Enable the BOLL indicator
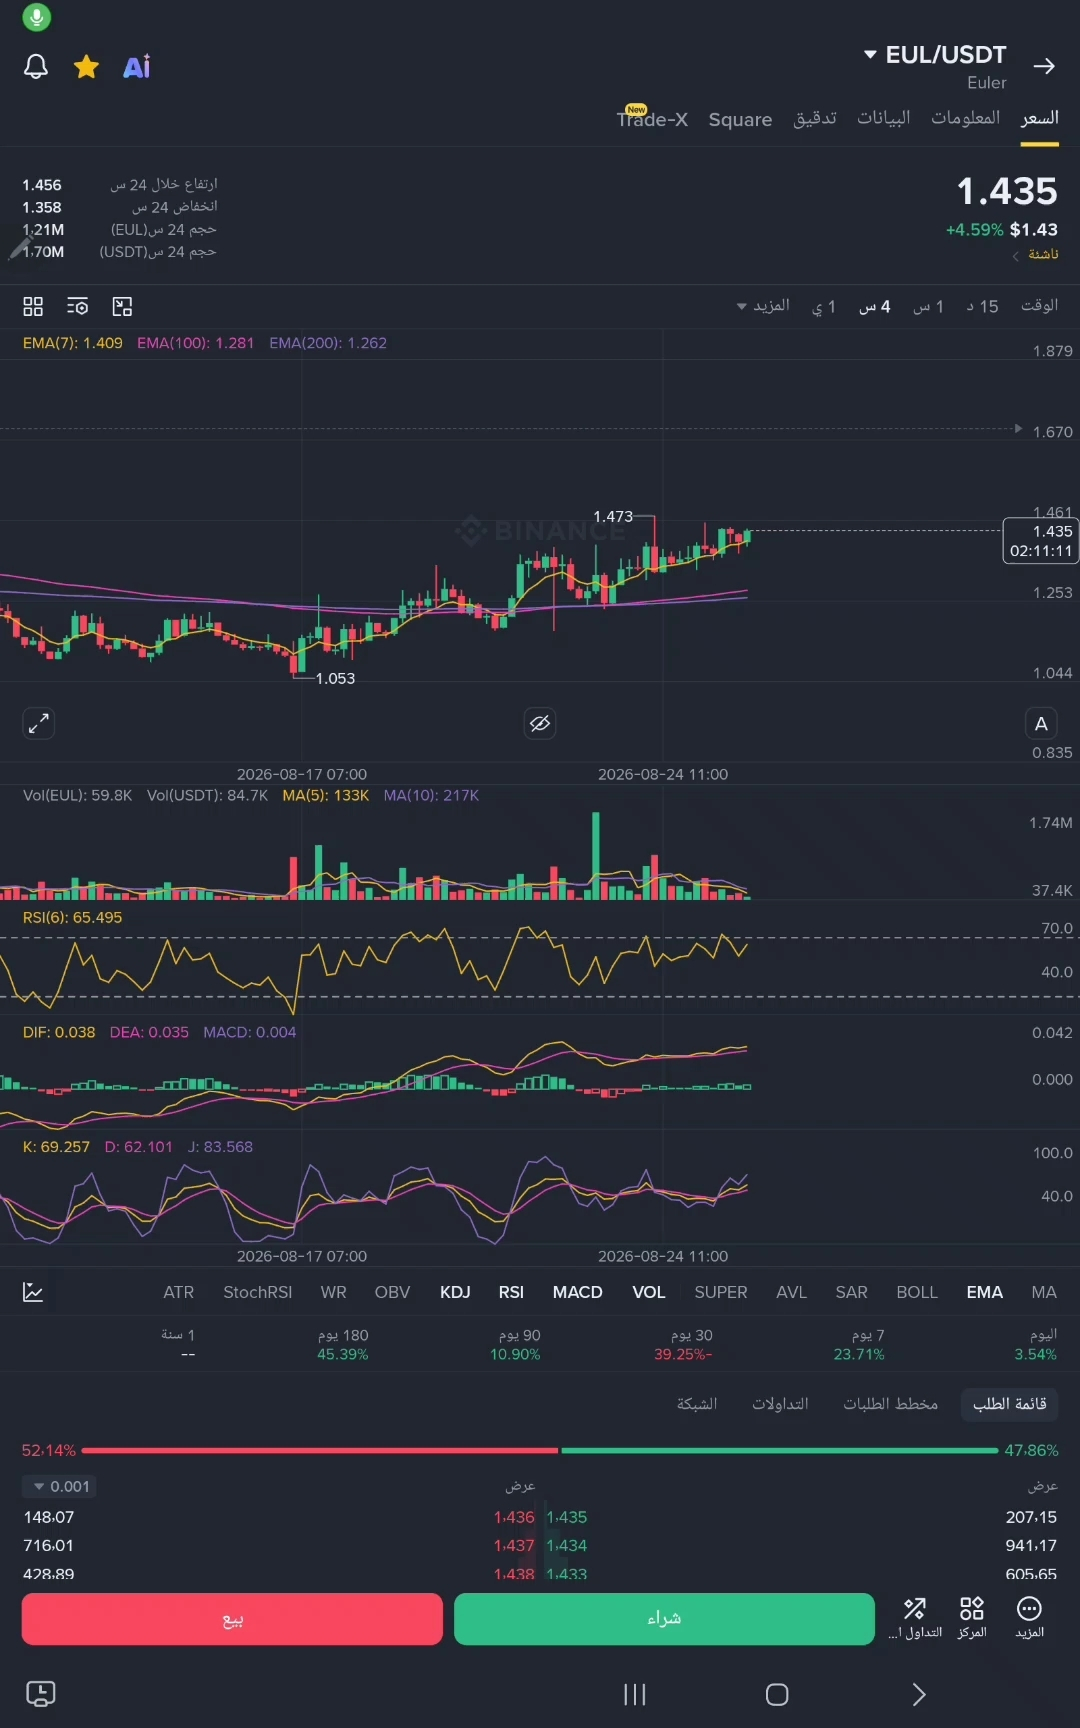Image resolution: width=1080 pixels, height=1728 pixels. click(x=917, y=1292)
